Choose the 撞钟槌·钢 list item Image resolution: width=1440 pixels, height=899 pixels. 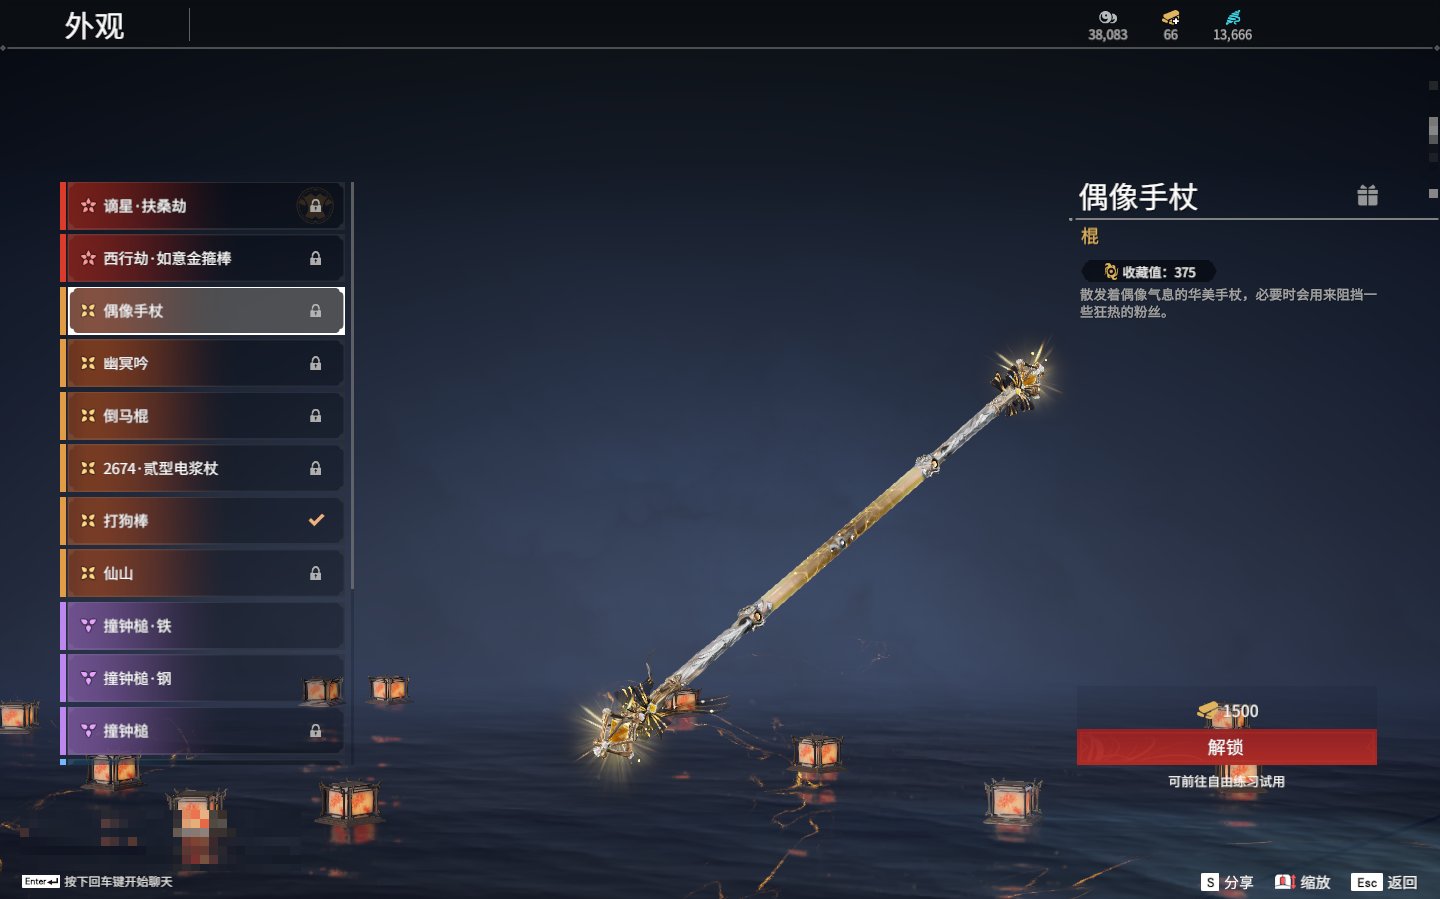(x=203, y=678)
